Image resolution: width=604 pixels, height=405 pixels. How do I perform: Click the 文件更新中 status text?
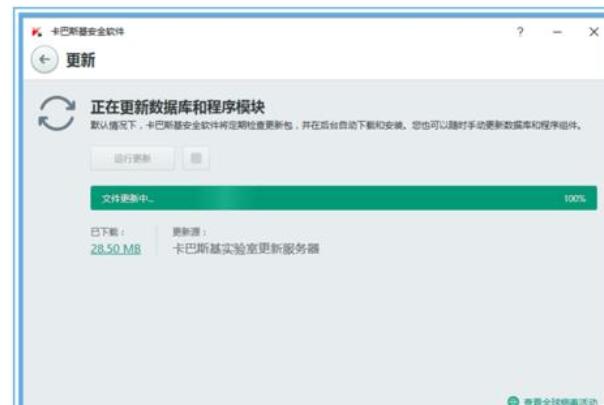[x=128, y=198]
